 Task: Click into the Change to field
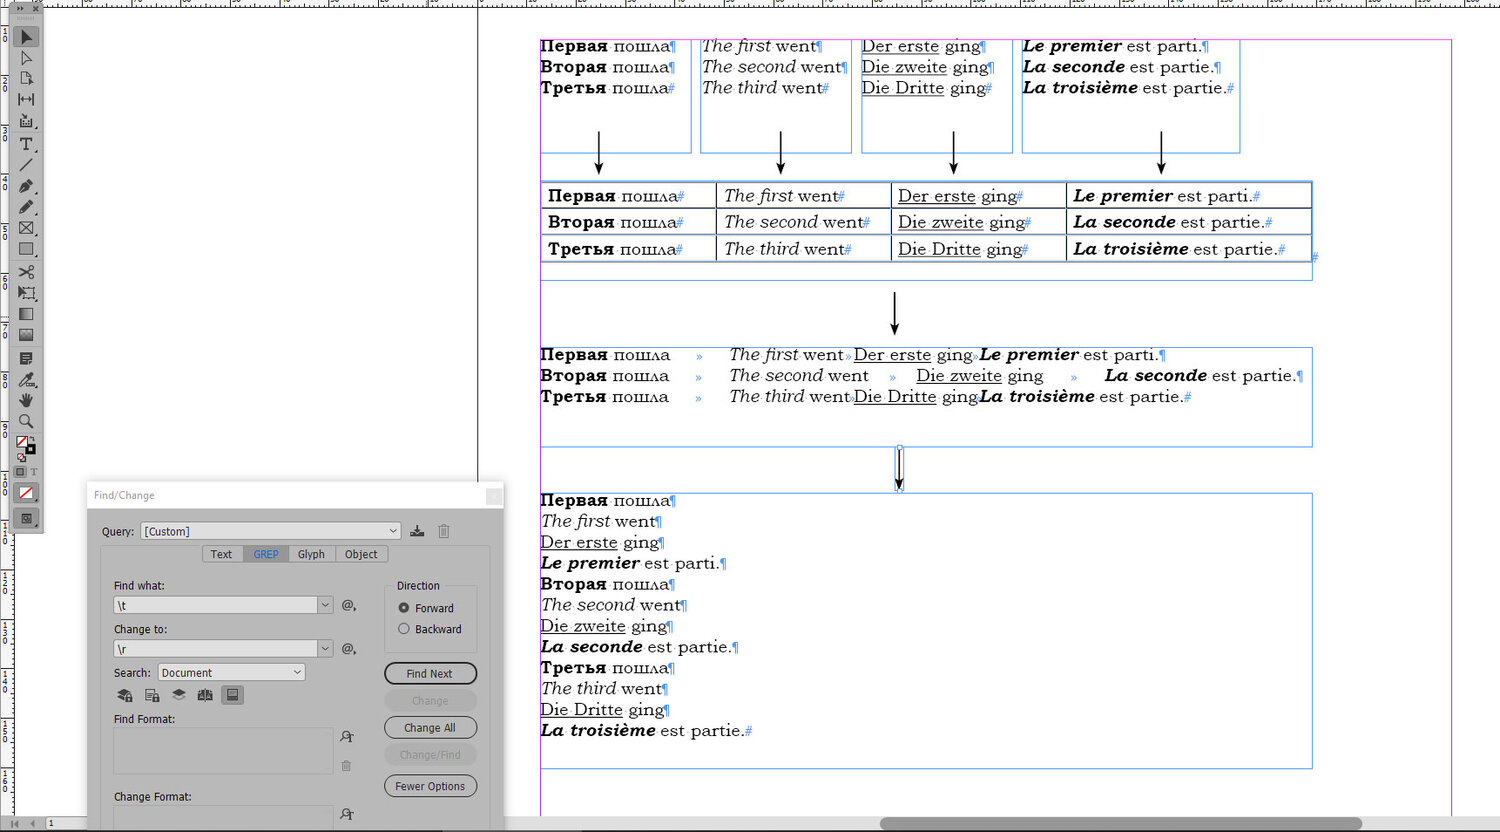216,649
